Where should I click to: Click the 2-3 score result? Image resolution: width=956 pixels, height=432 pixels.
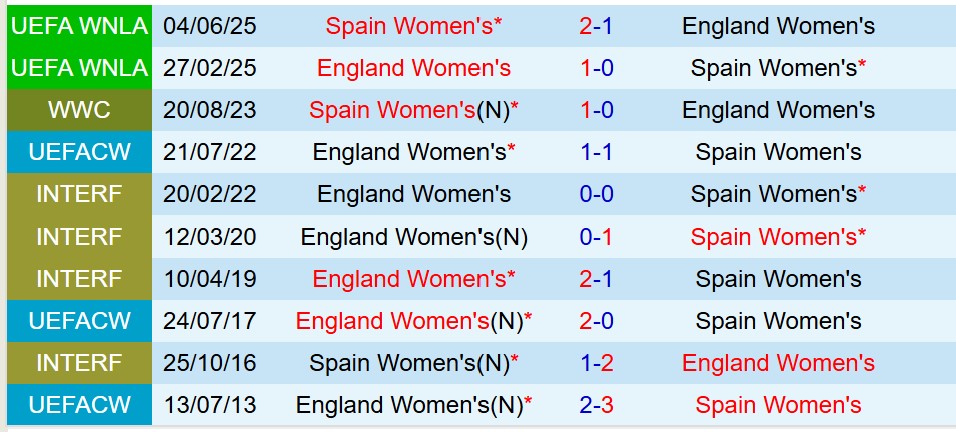(x=596, y=405)
